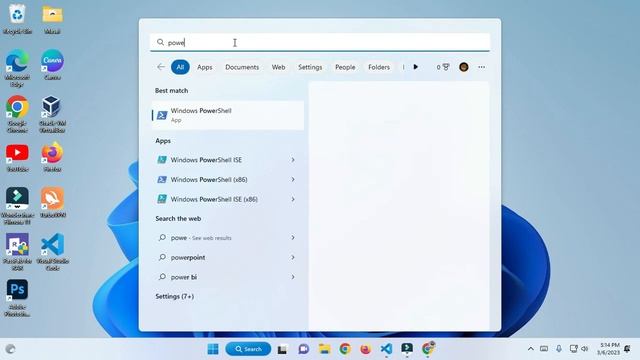Switch to the People filter tab
Screen dimensions: 640x360
point(345,67)
